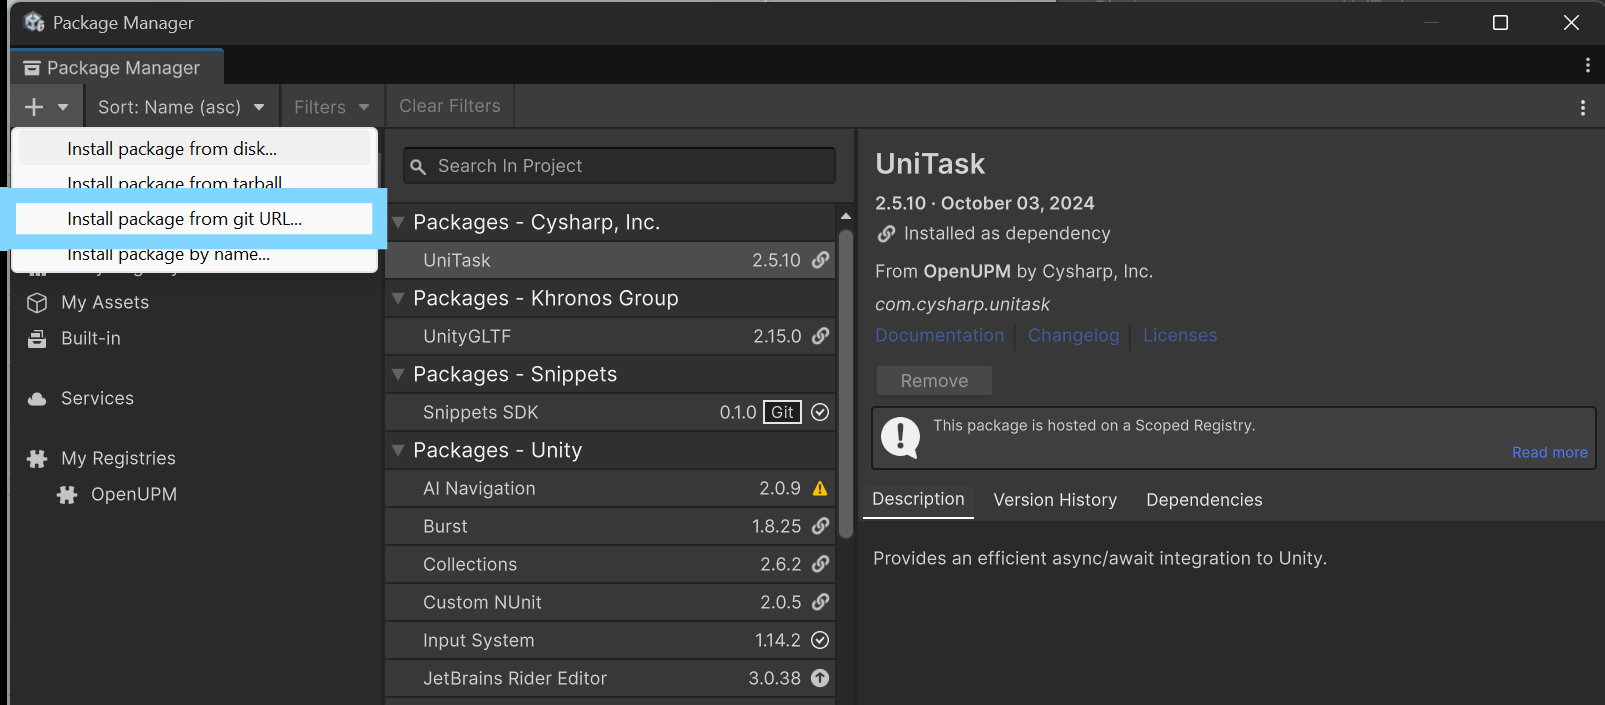The width and height of the screenshot is (1605, 705).
Task: Select JetBrains Rider Editor package
Action: click(x=610, y=678)
